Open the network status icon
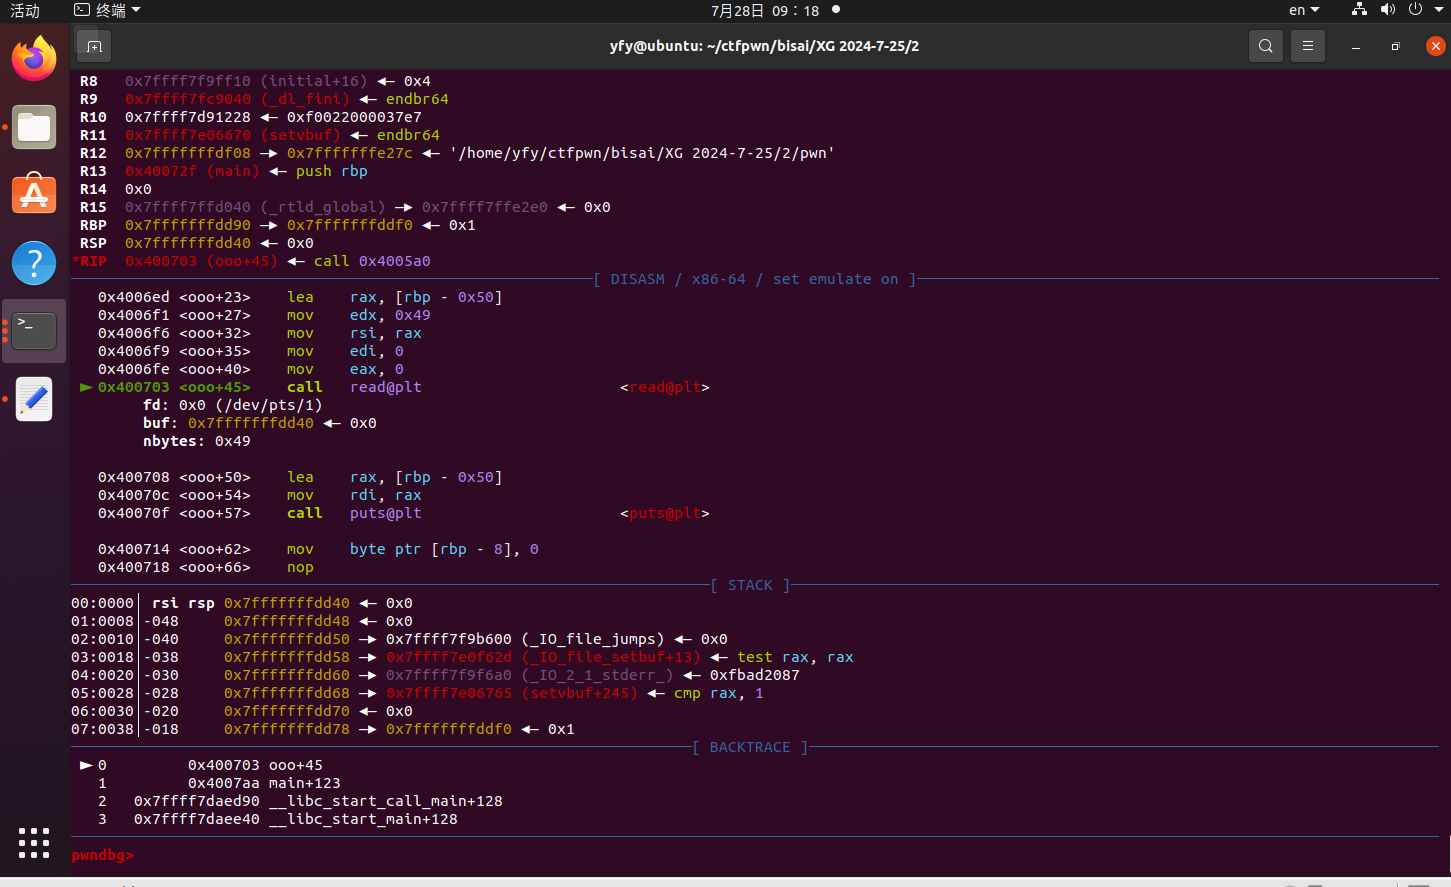 pyautogui.click(x=1359, y=10)
